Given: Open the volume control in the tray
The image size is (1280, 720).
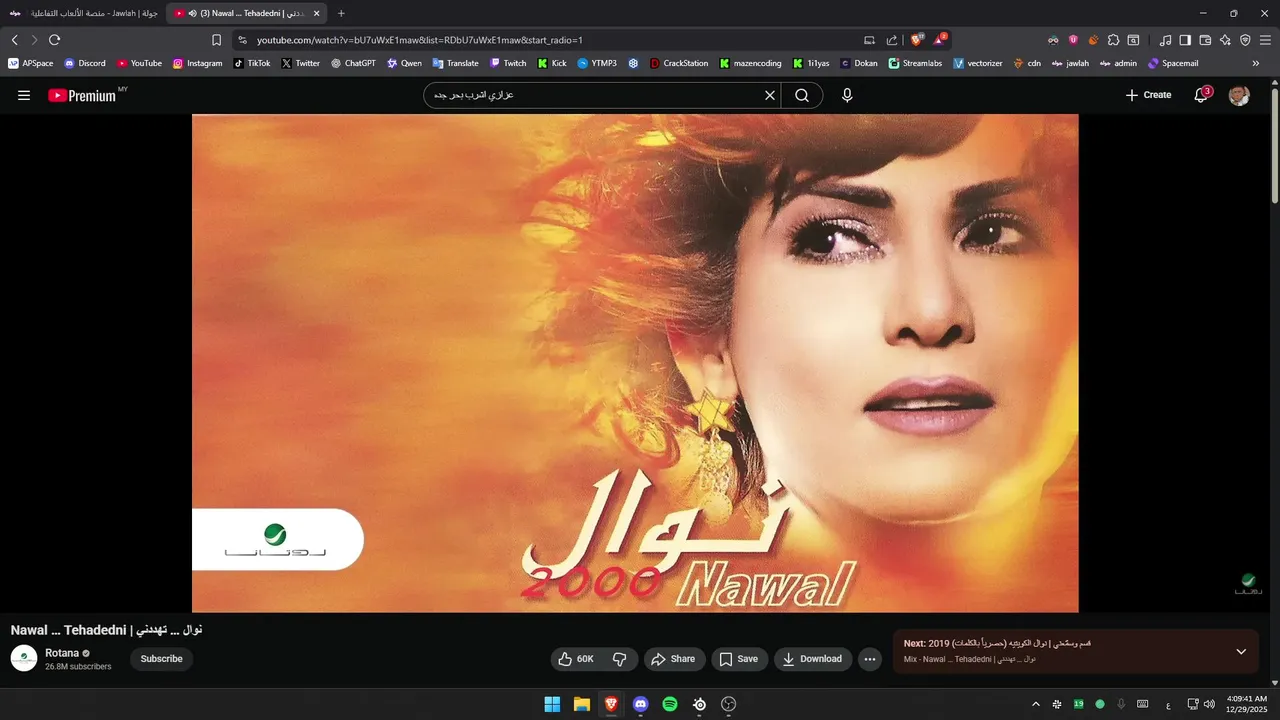Looking at the screenshot, I should pyautogui.click(x=1210, y=704).
